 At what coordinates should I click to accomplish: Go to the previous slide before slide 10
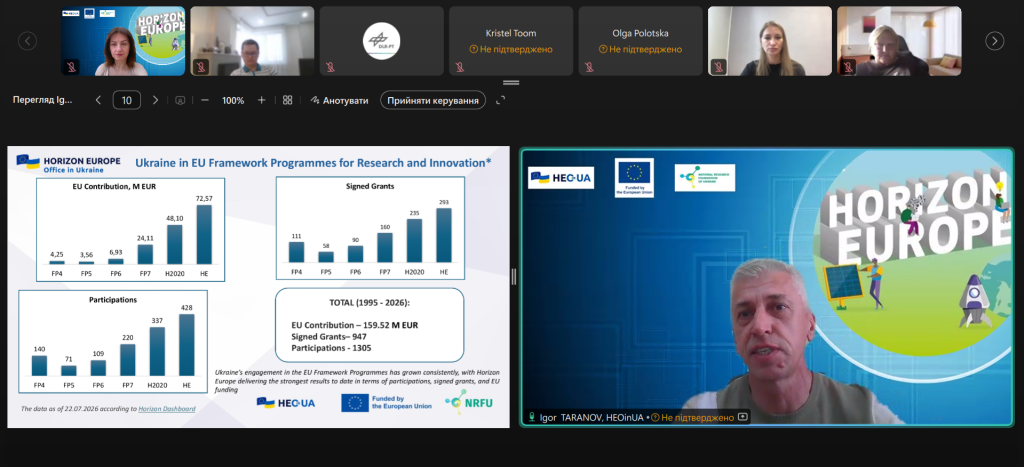99,100
